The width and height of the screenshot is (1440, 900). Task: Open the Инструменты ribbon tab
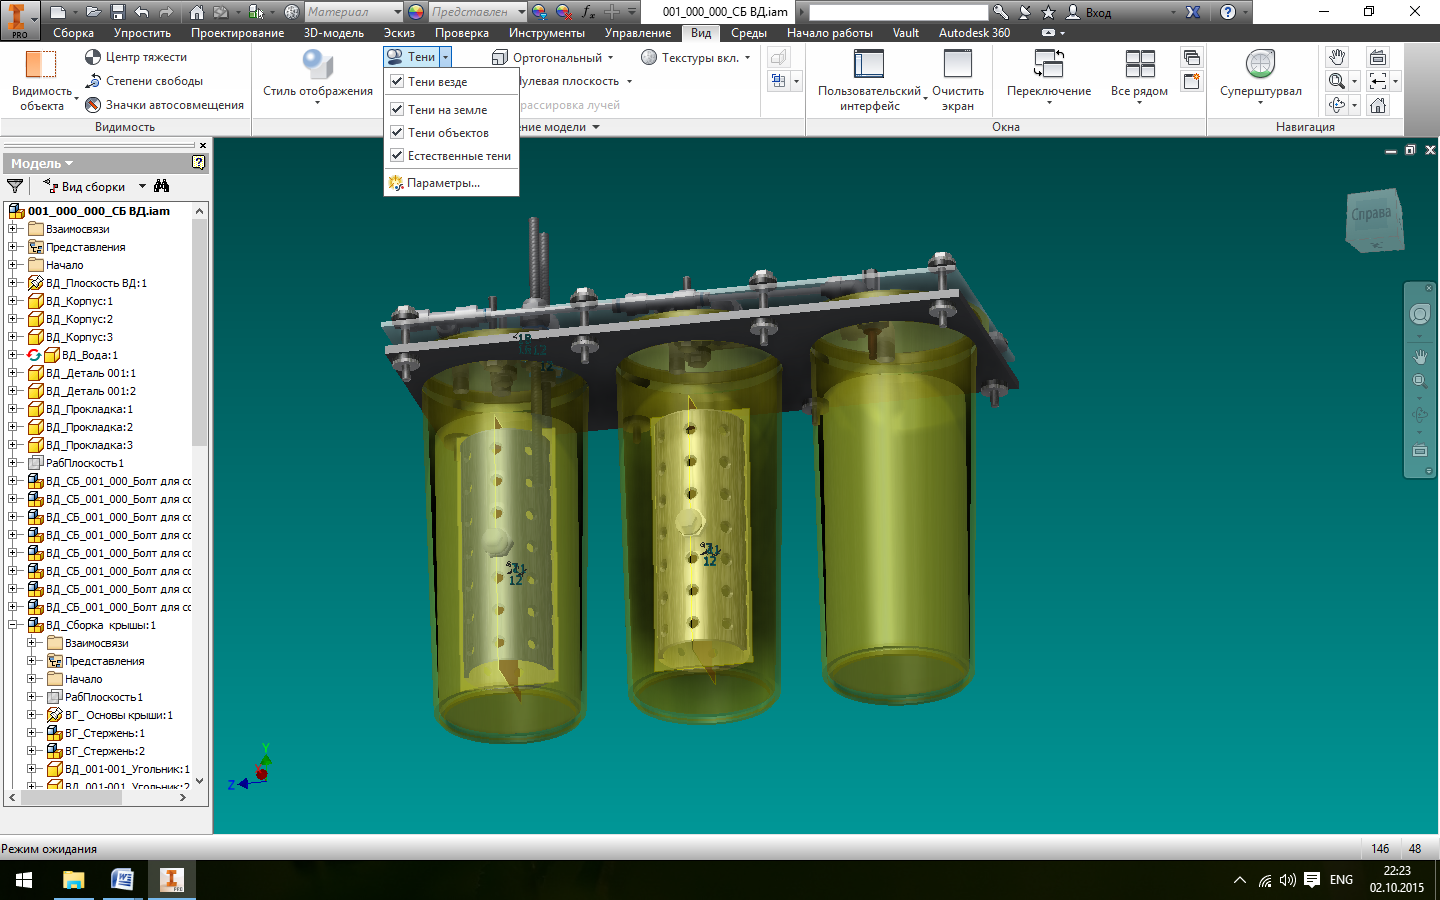coord(546,33)
